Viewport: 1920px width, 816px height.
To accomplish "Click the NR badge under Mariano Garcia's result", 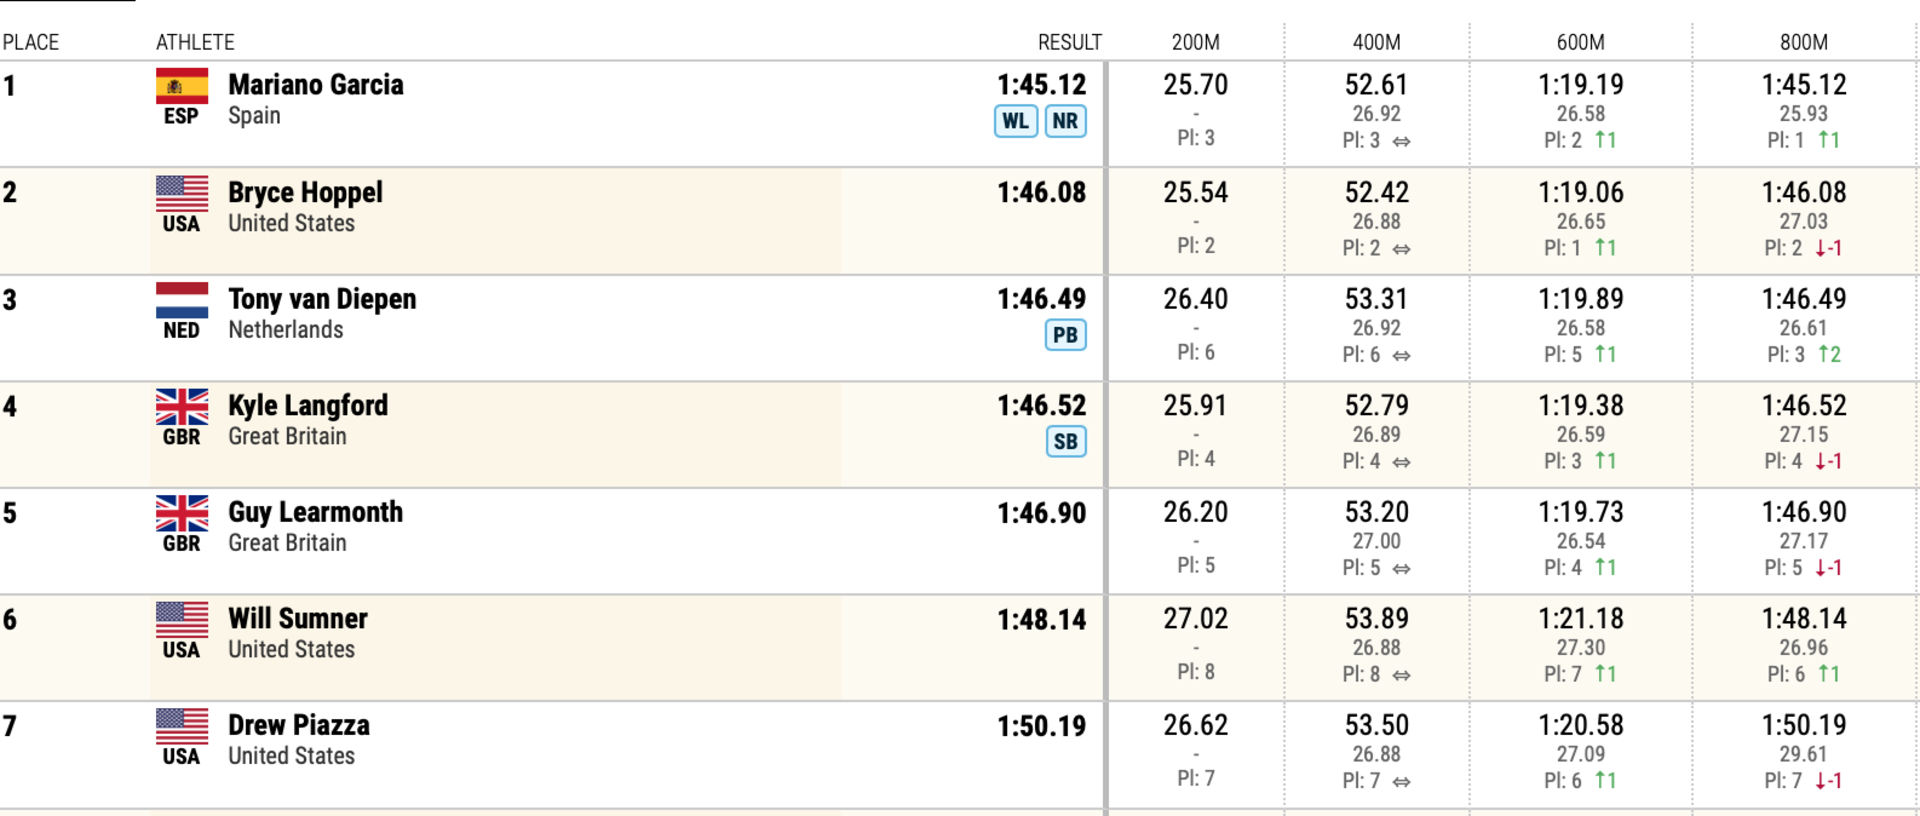I will tap(1065, 121).
